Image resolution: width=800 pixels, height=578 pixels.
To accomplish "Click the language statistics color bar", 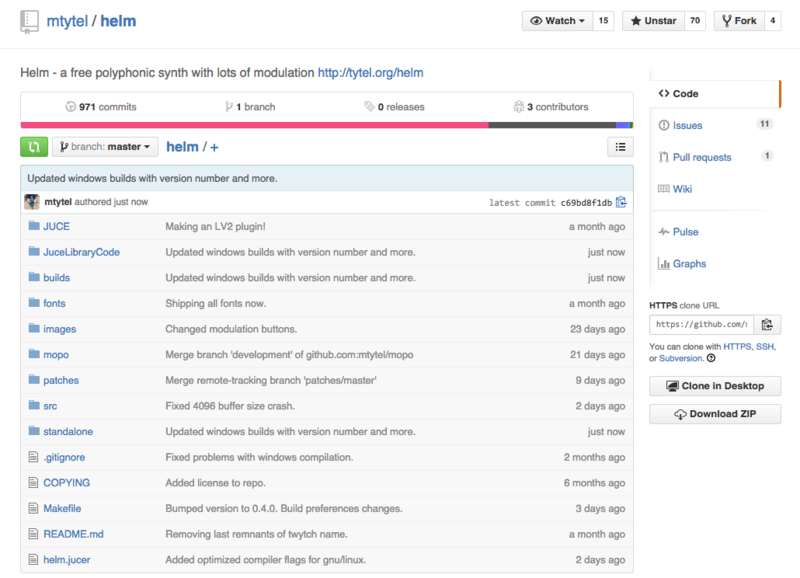I will pyautogui.click(x=326, y=125).
